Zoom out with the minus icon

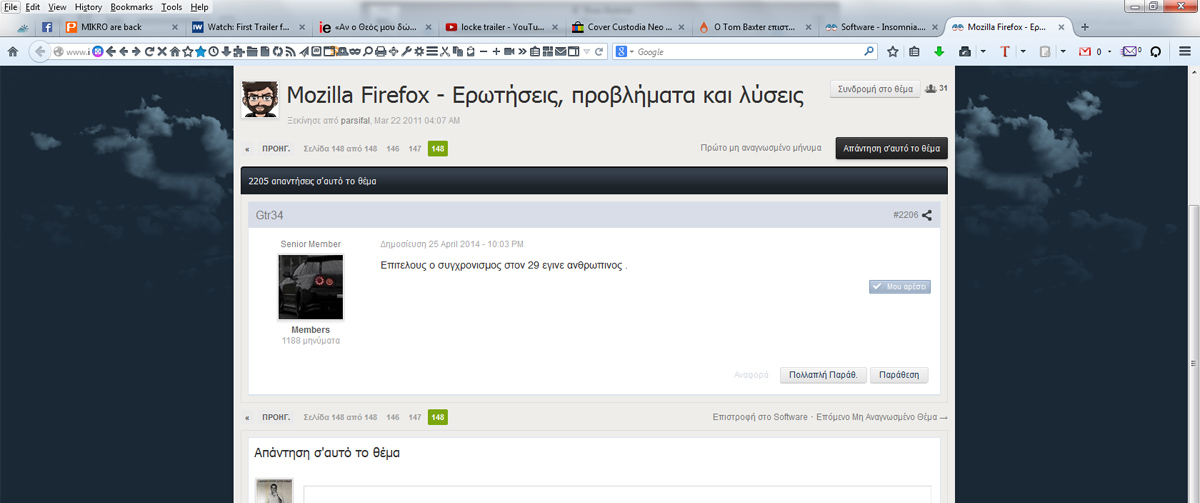[x=483, y=51]
